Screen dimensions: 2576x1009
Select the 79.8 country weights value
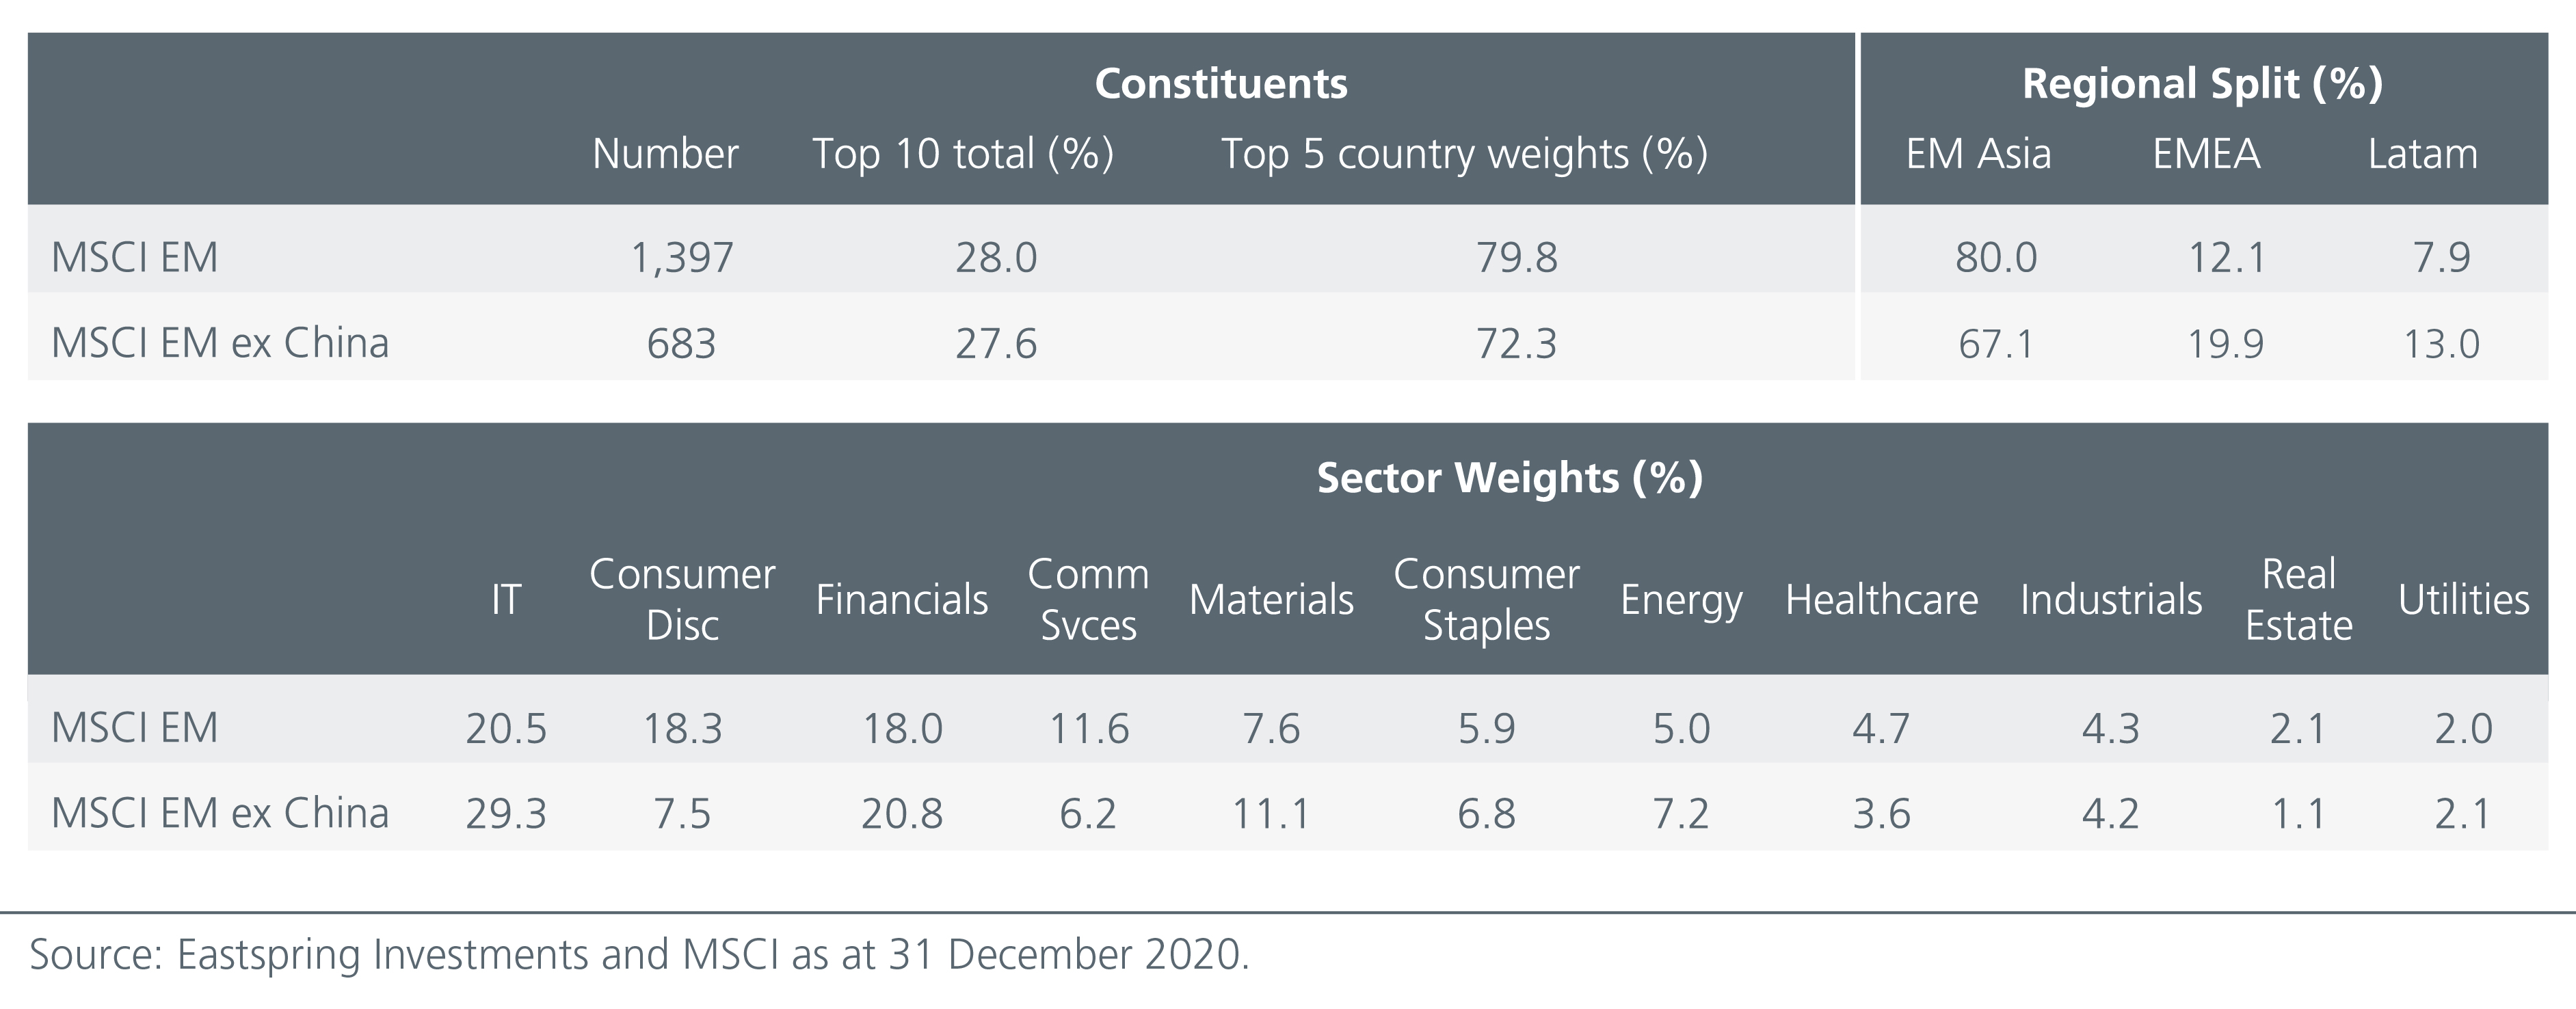point(1516,258)
